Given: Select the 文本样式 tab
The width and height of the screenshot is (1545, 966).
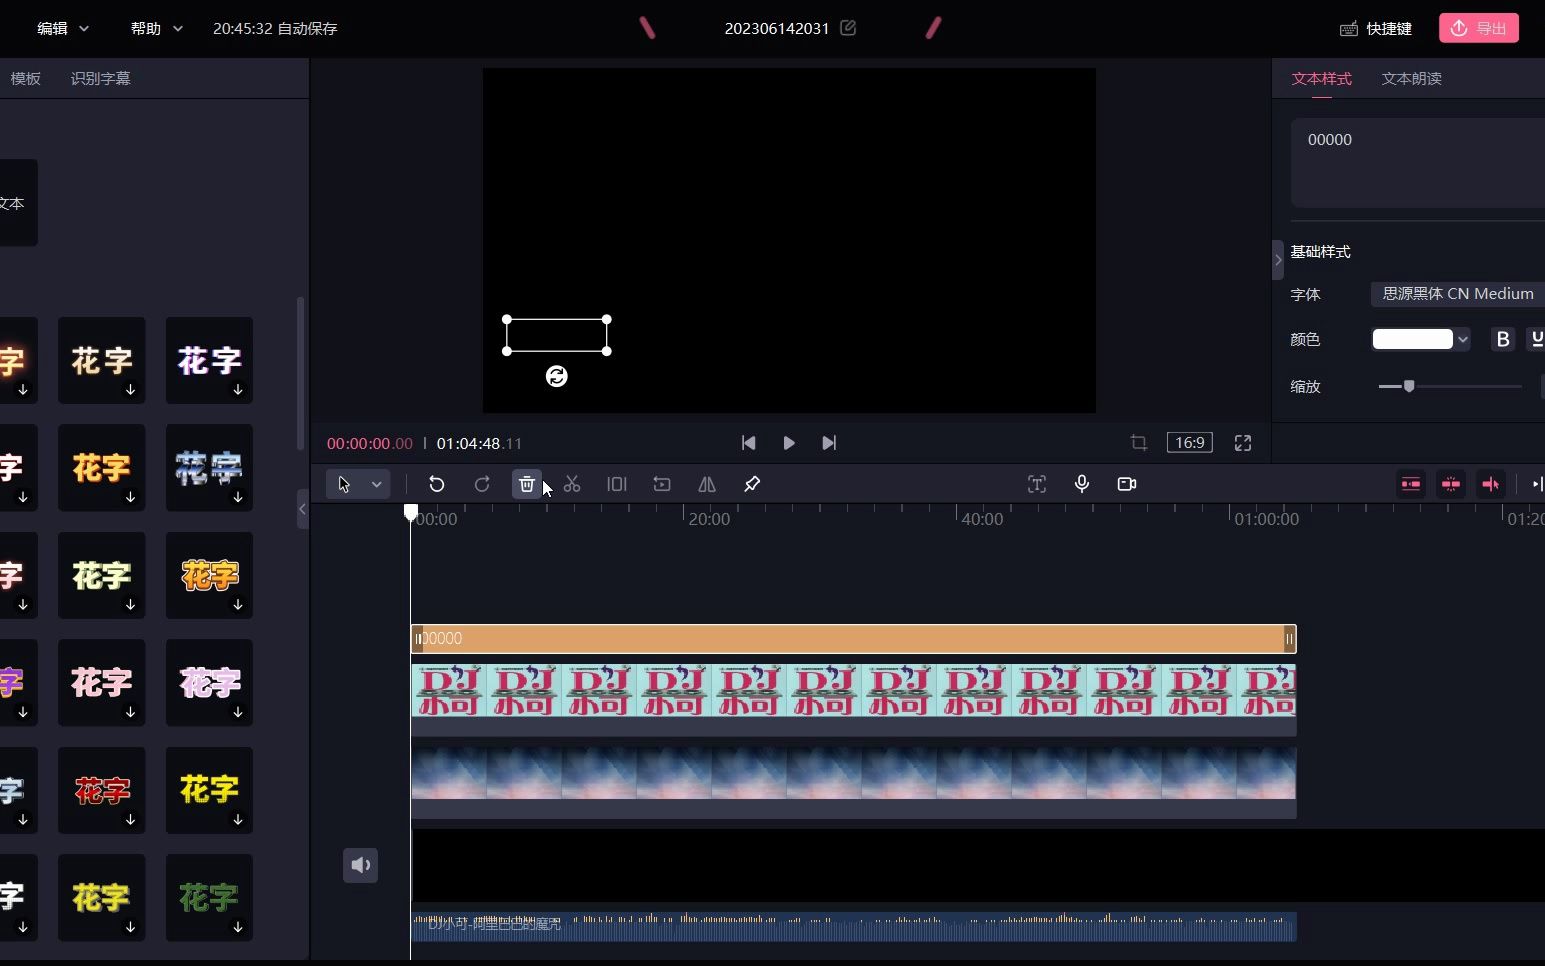Looking at the screenshot, I should tap(1322, 78).
